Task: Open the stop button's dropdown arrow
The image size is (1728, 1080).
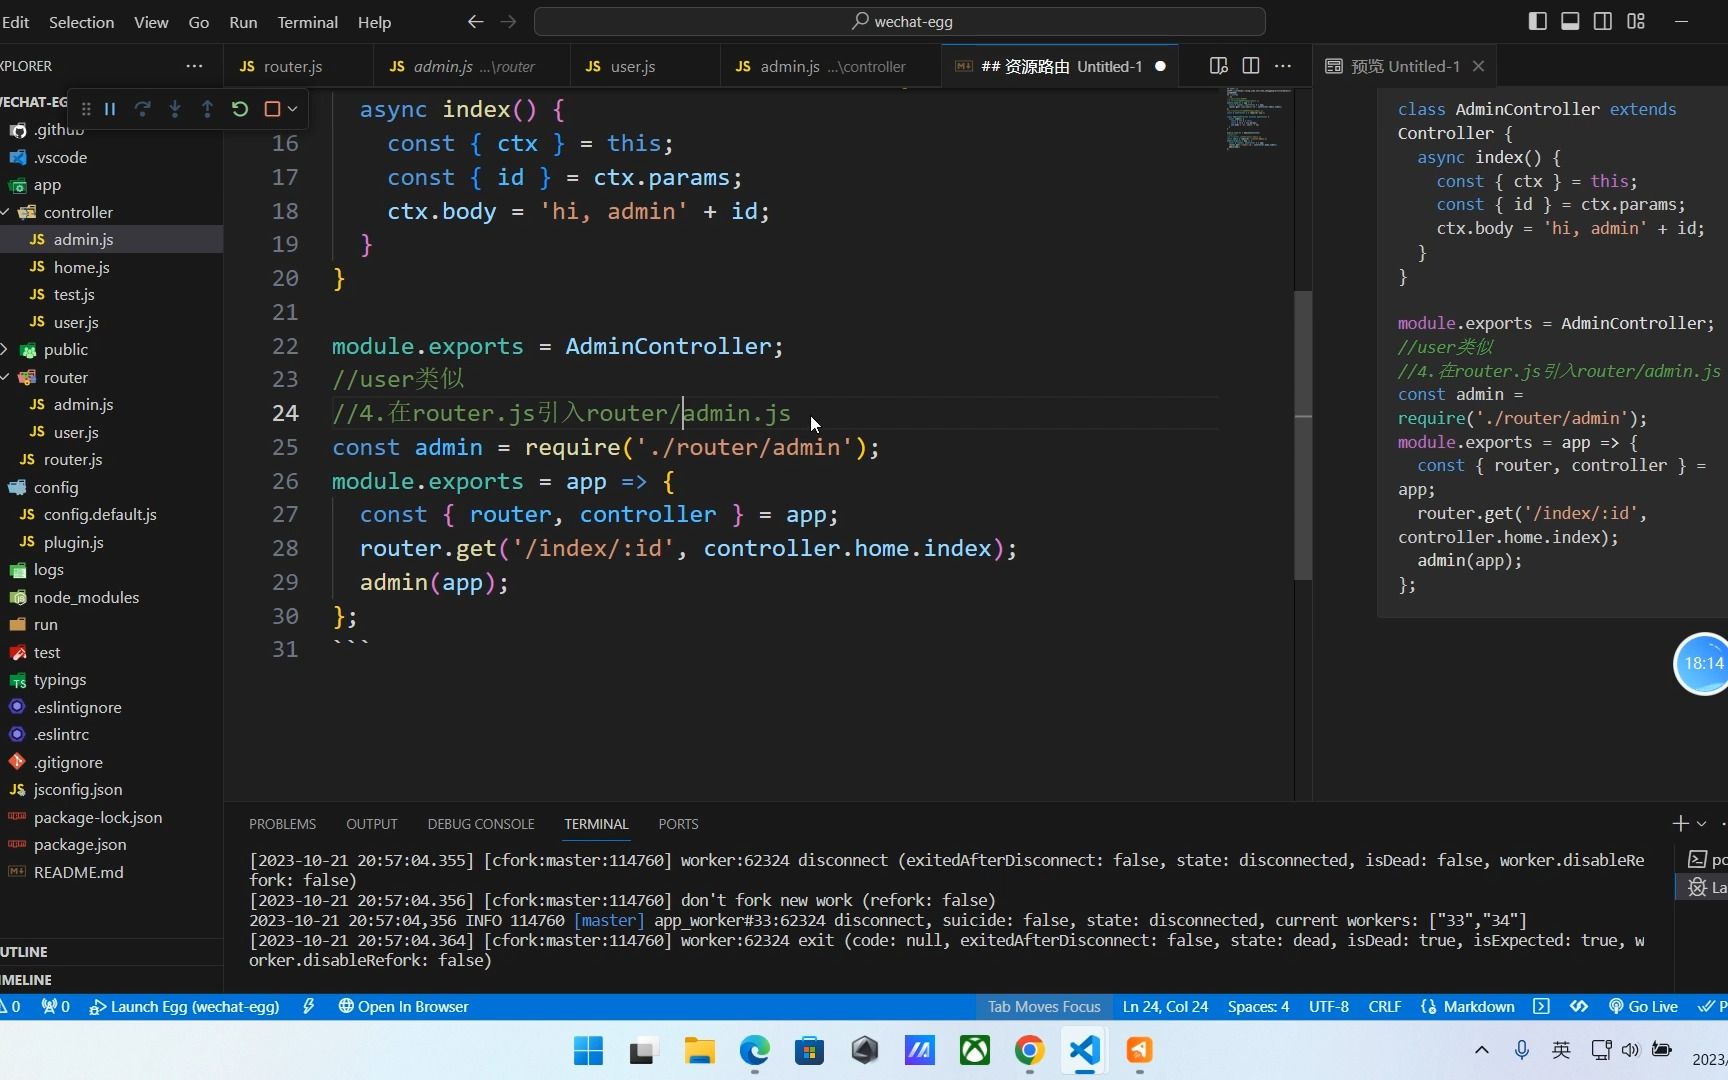Action: pos(292,109)
